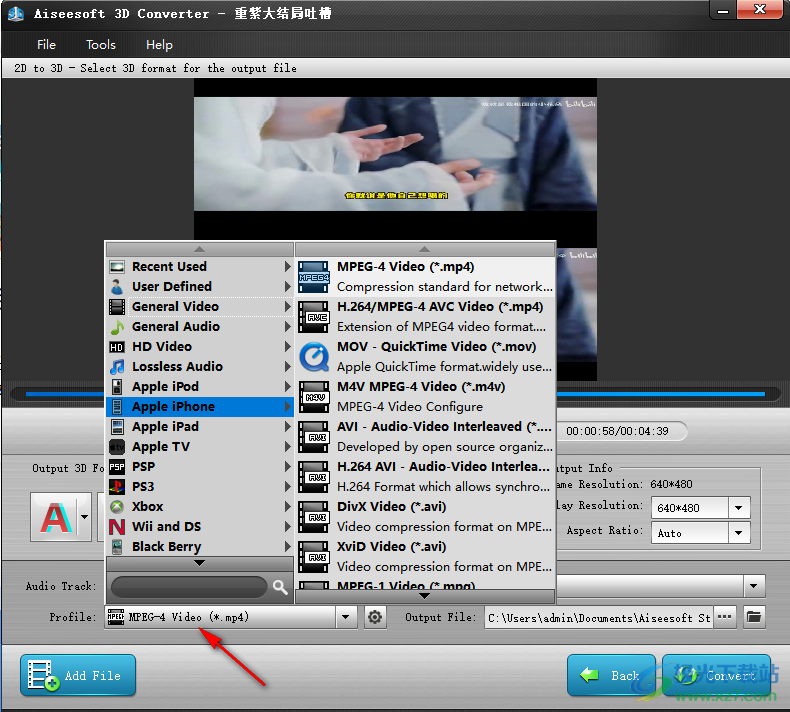790x712 pixels.
Task: Select the Lossless Audio category
Action: tap(200, 366)
